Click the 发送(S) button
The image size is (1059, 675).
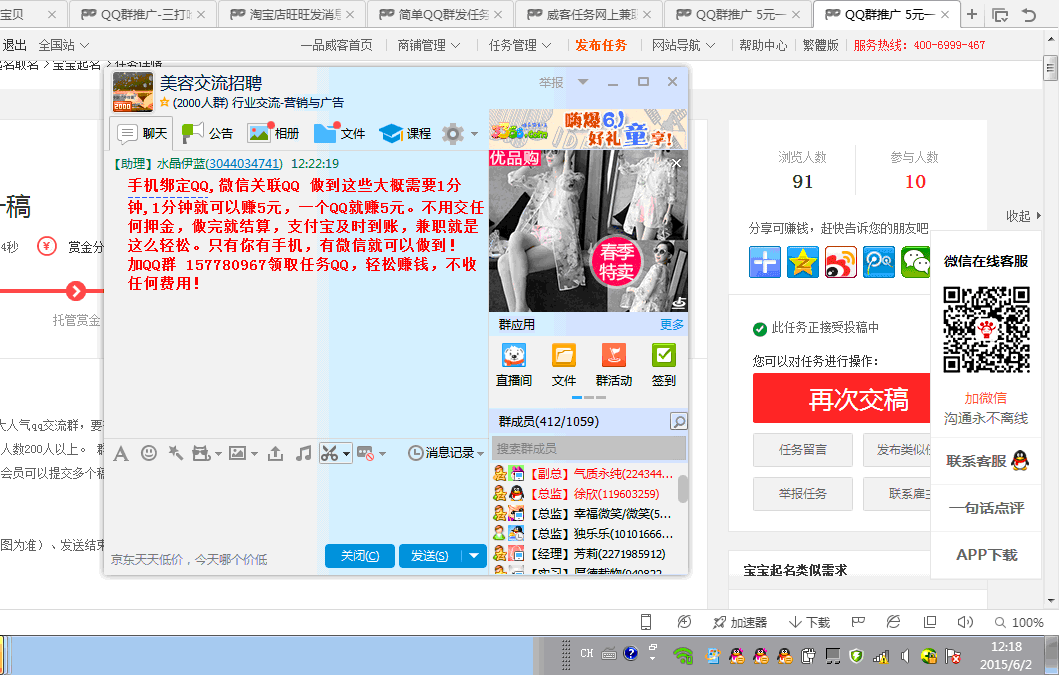(430, 556)
